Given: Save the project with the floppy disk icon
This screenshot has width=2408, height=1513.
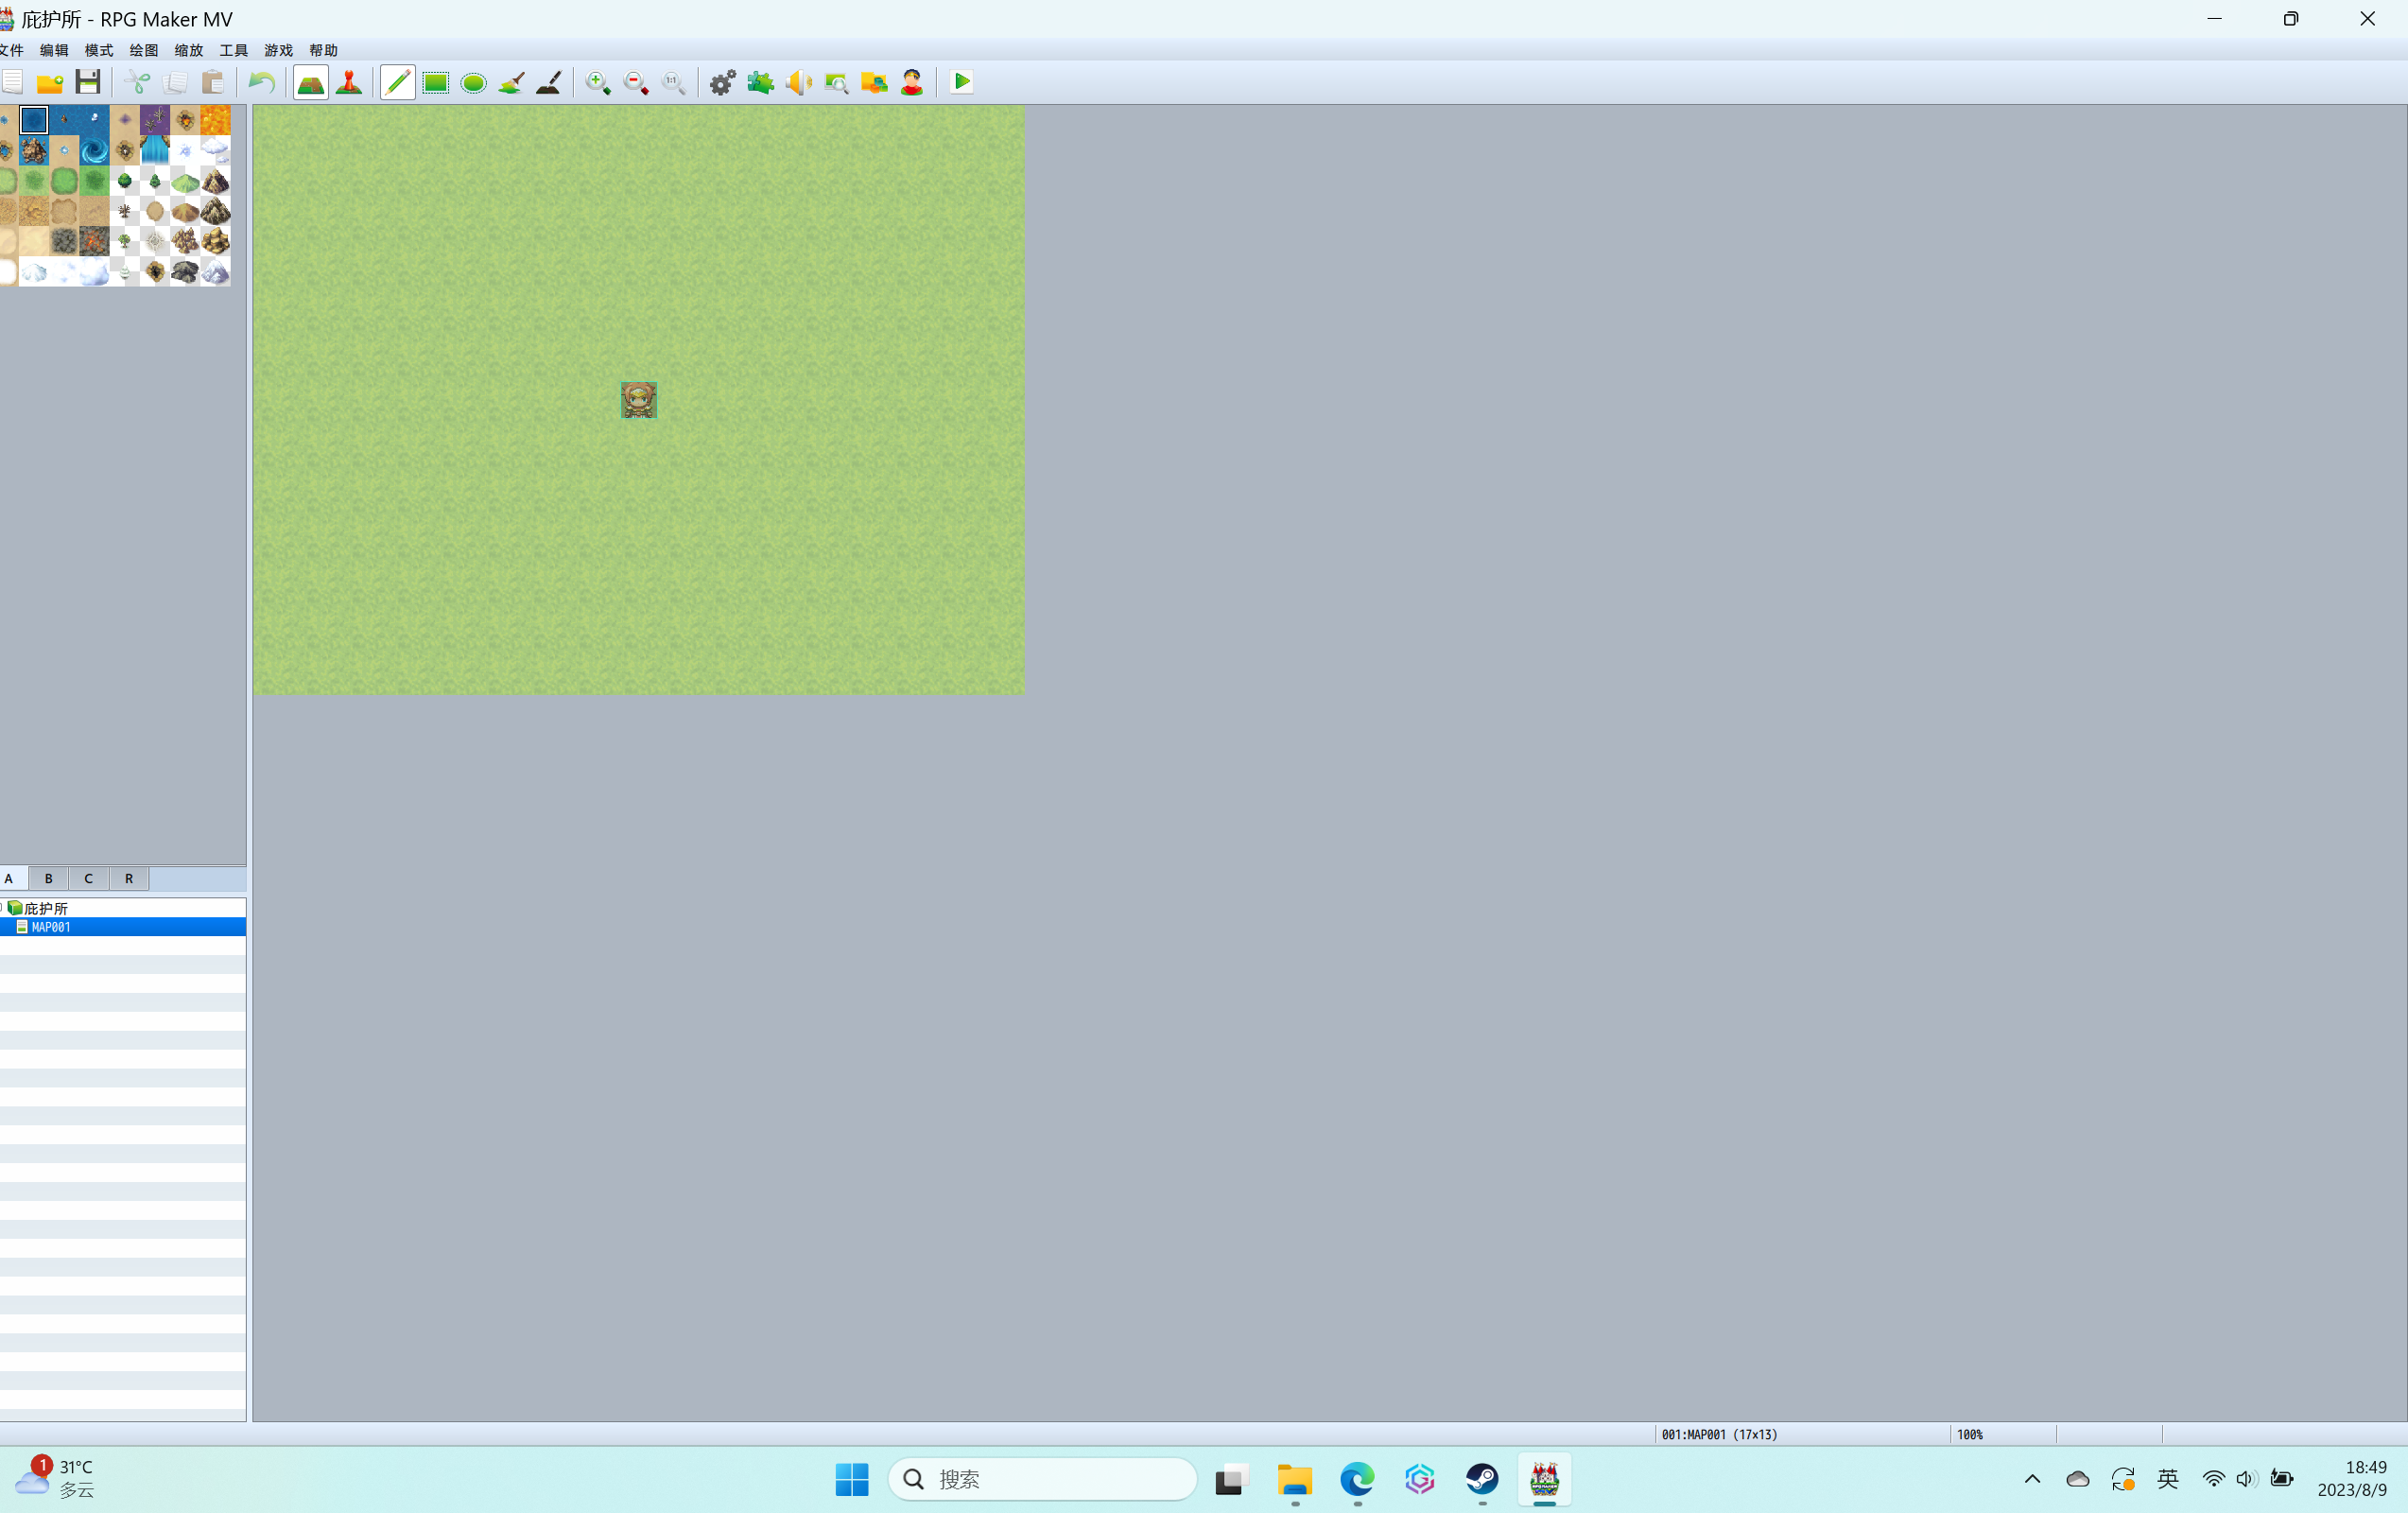Looking at the screenshot, I should 88,83.
